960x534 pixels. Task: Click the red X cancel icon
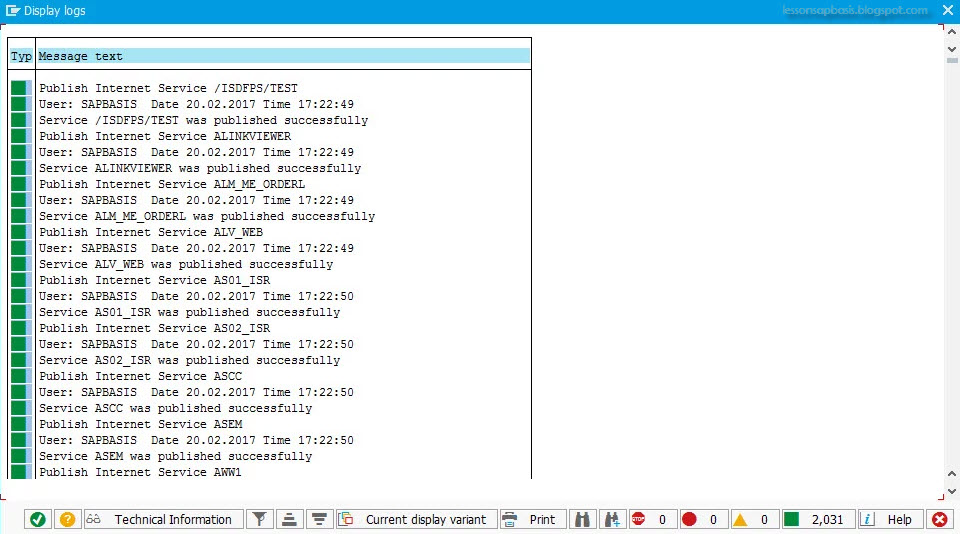939,519
